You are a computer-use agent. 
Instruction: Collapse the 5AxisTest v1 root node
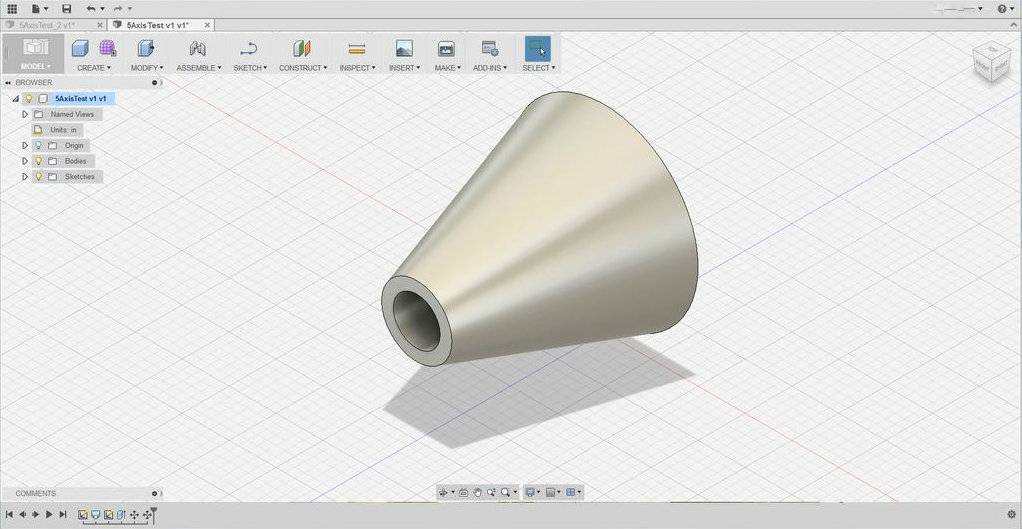click(x=16, y=98)
